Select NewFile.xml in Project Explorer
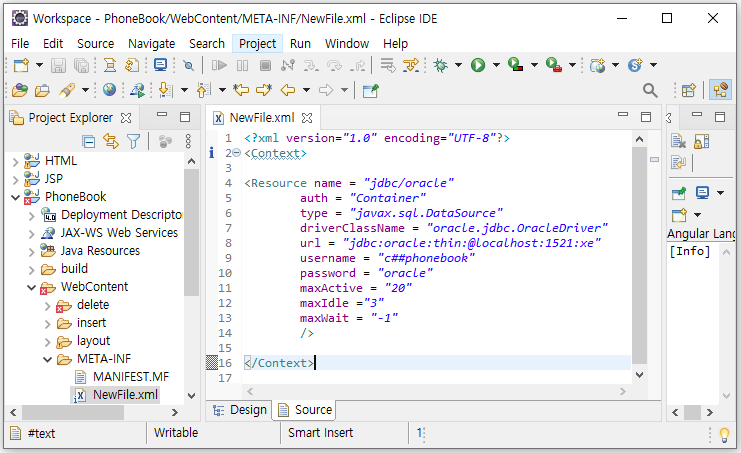 115,395
